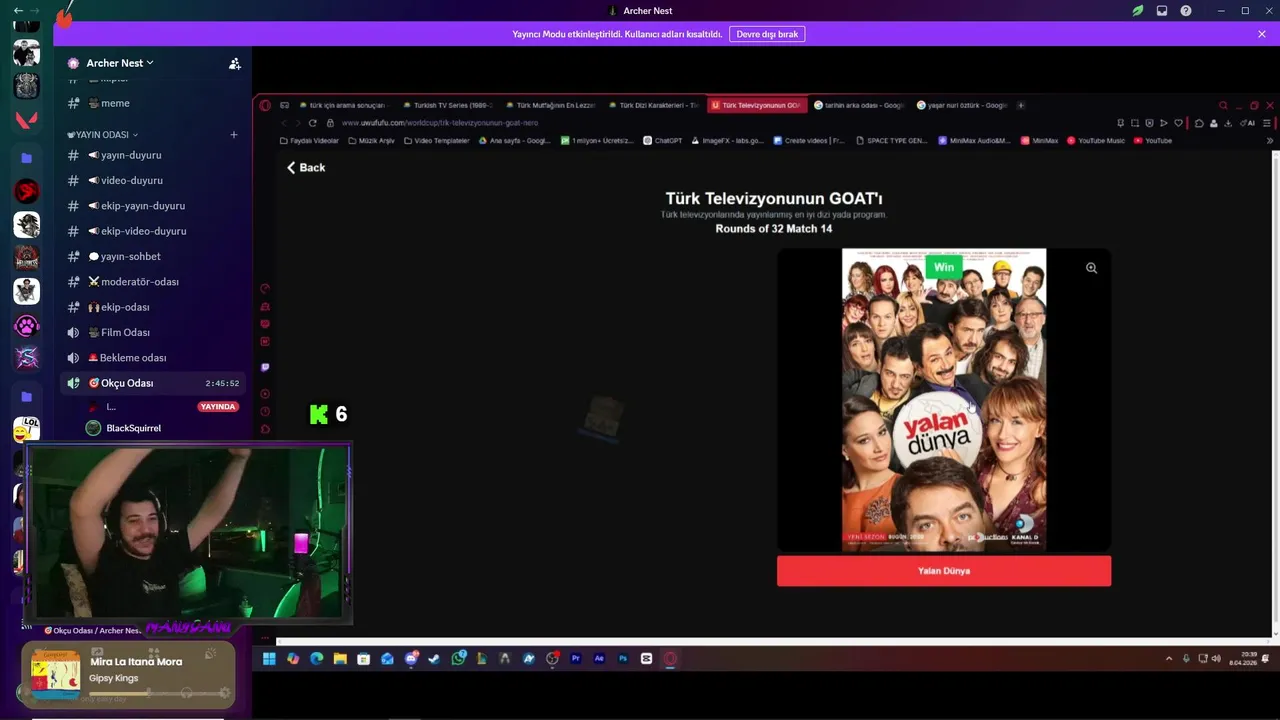This screenshot has height=720, width=1280.
Task: Toggle the Okçu Odası voice channel
Action: tap(153, 383)
